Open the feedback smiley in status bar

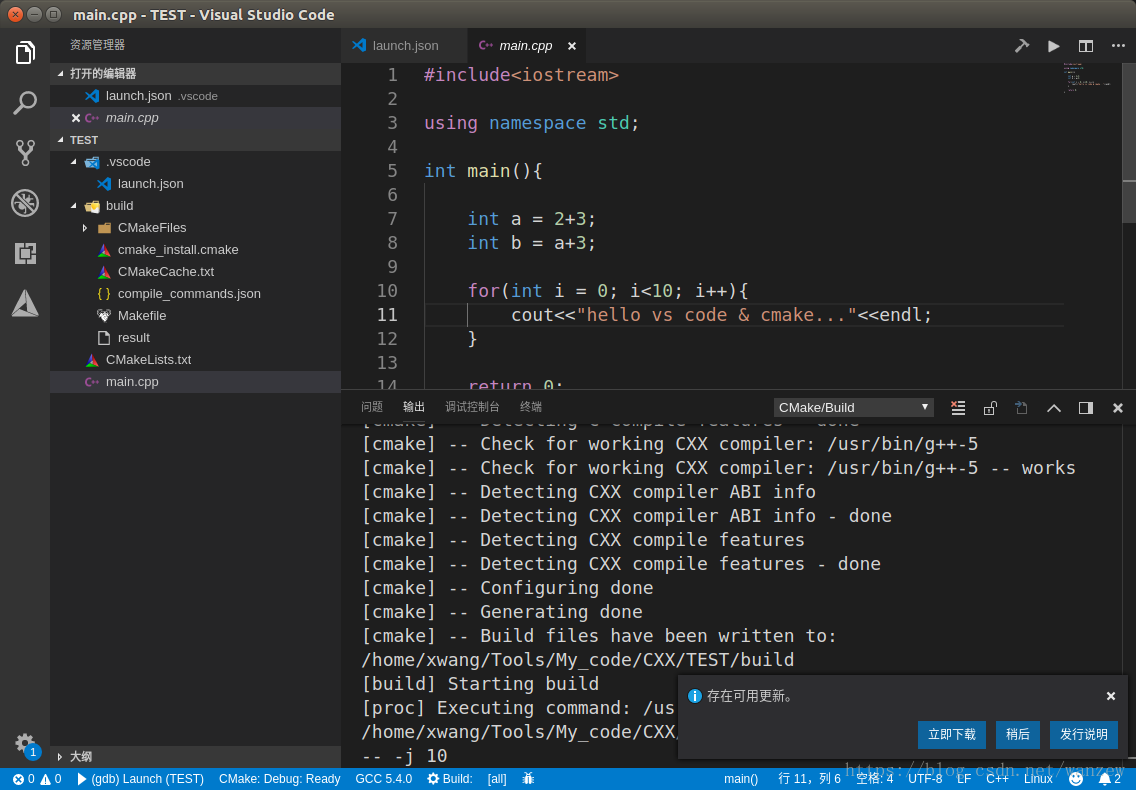[x=1076, y=779]
